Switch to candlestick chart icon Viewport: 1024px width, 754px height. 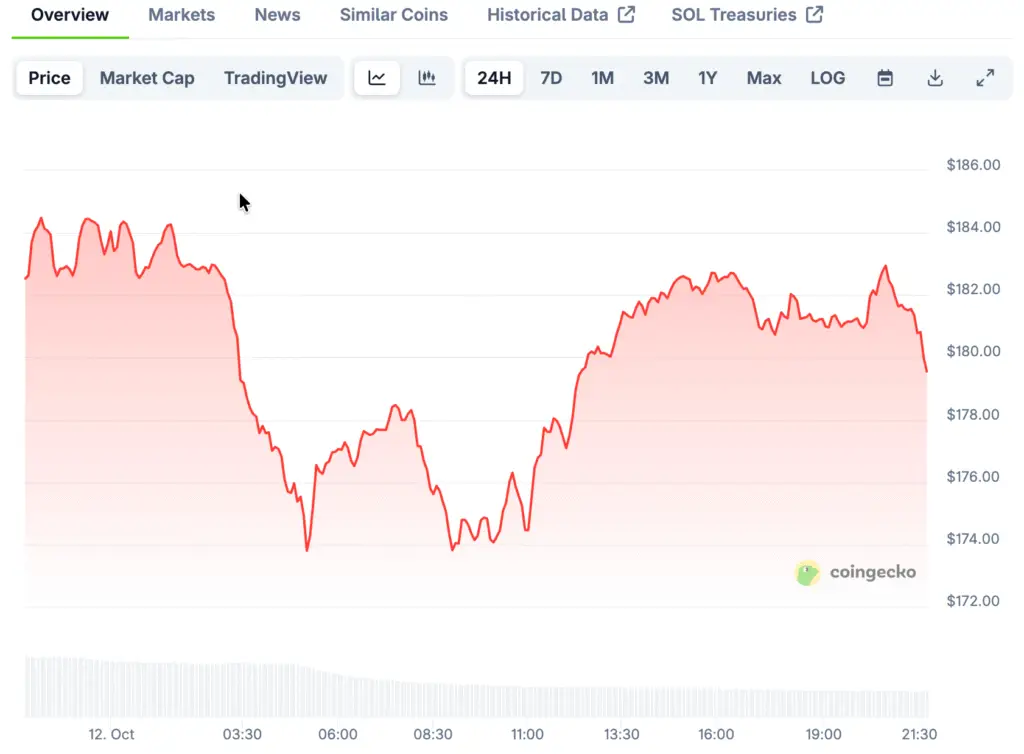point(427,78)
